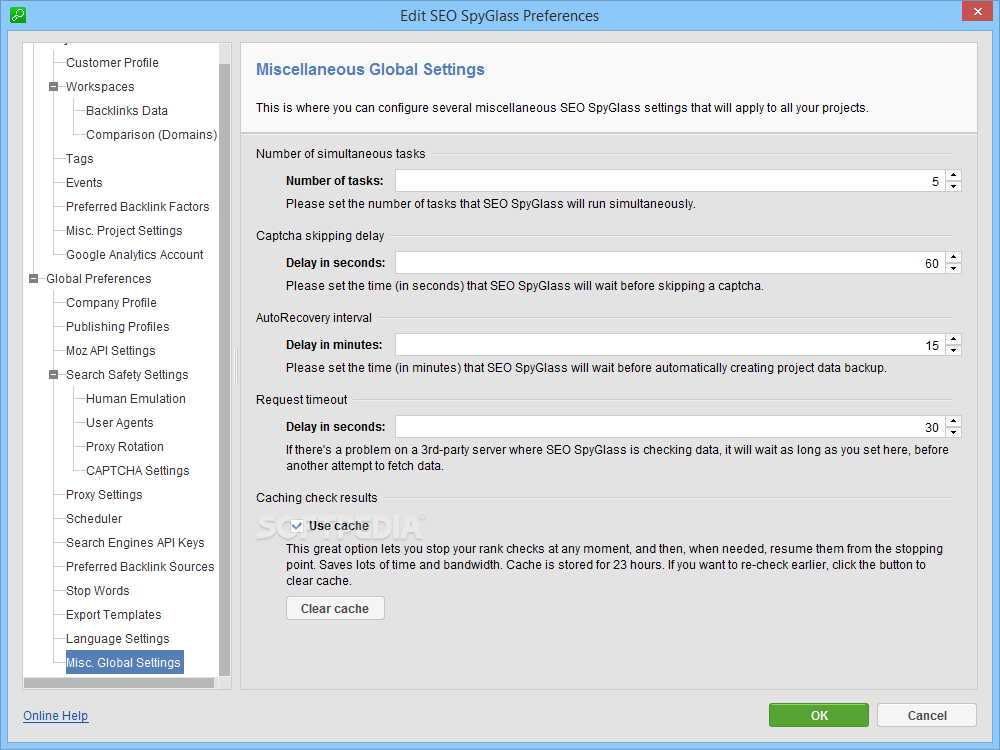Click the Captcha Delay in seconds field
This screenshot has height=750, width=1000.
point(670,263)
